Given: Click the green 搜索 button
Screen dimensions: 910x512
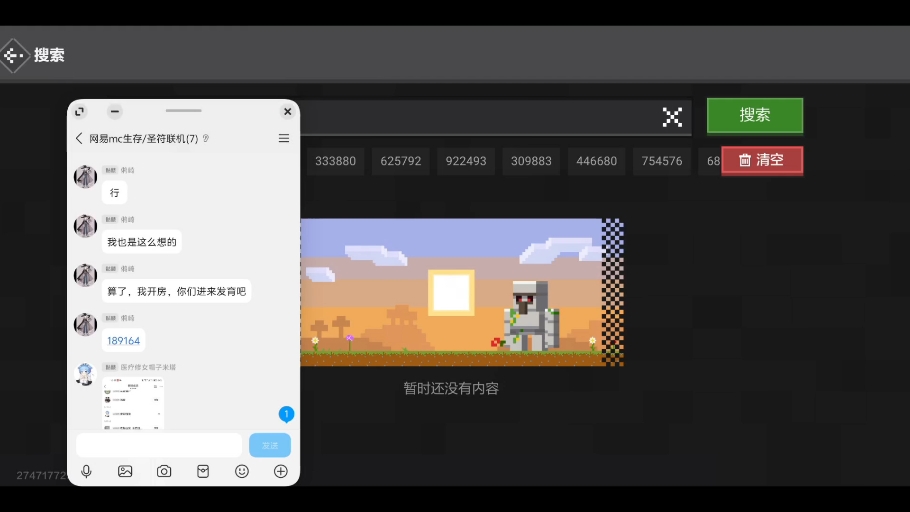Looking at the screenshot, I should point(754,115).
